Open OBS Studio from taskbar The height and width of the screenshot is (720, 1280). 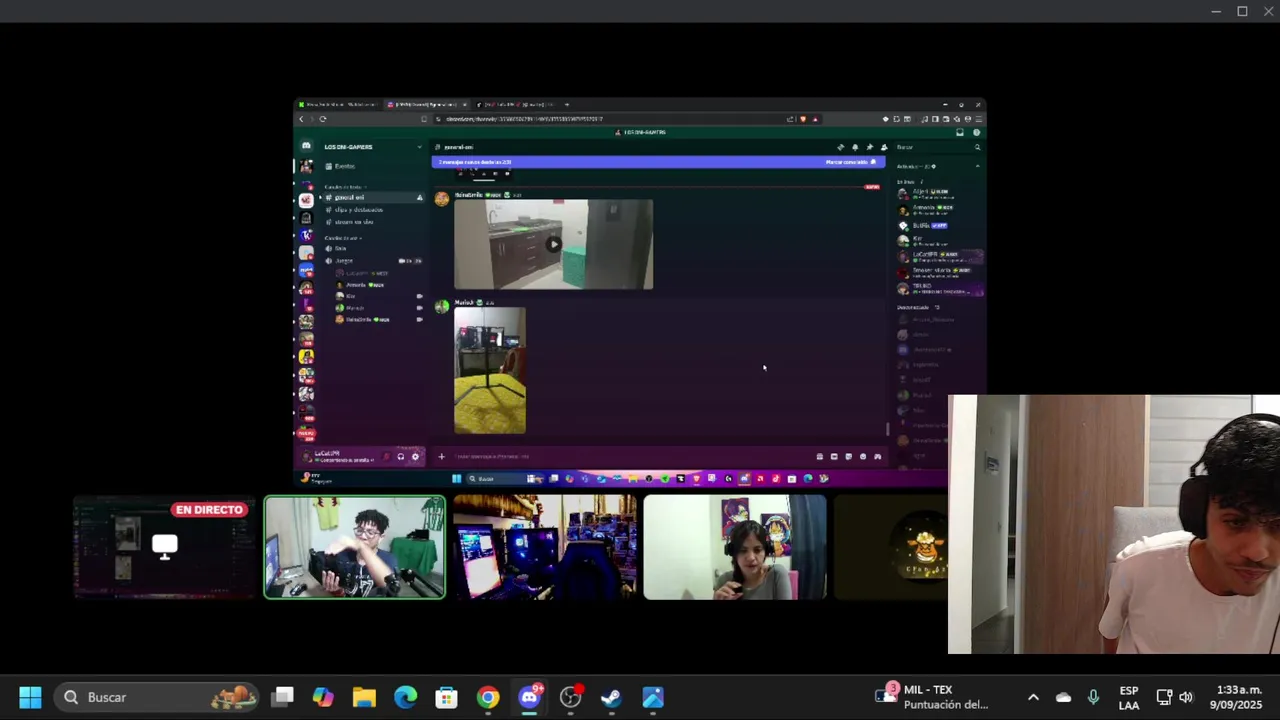(571, 697)
